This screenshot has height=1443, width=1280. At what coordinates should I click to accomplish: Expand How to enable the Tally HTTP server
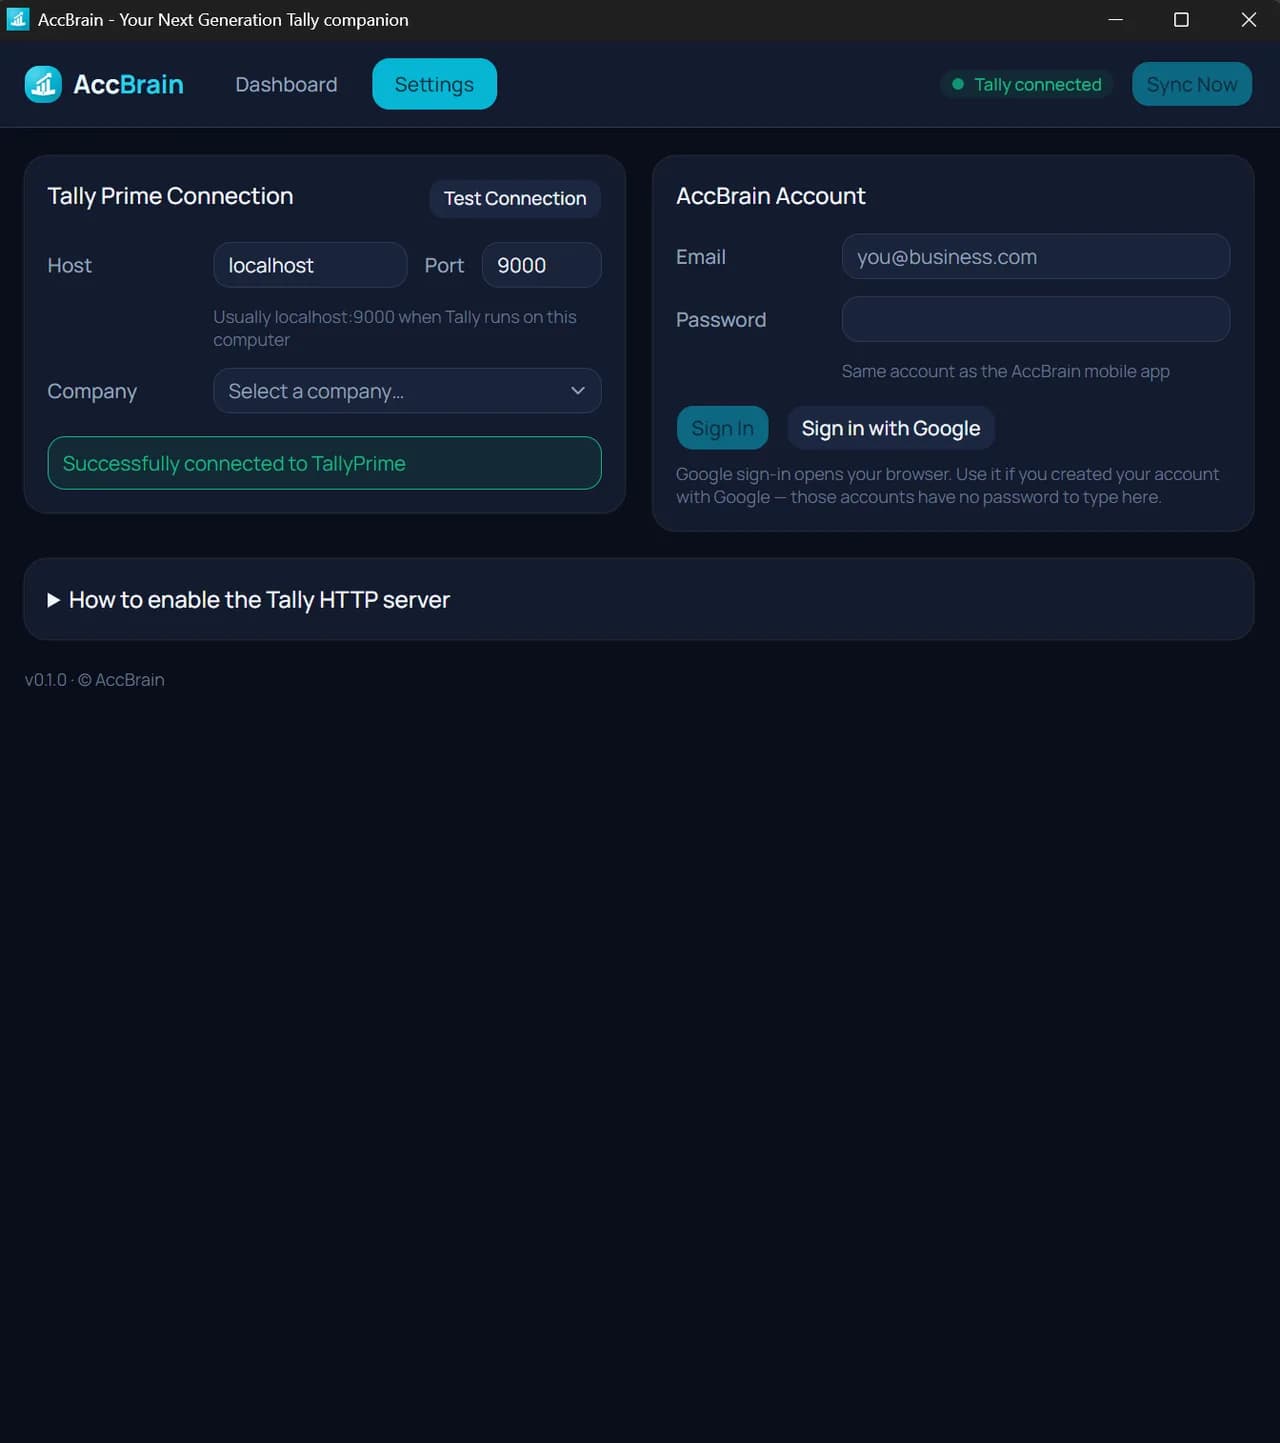point(249,600)
